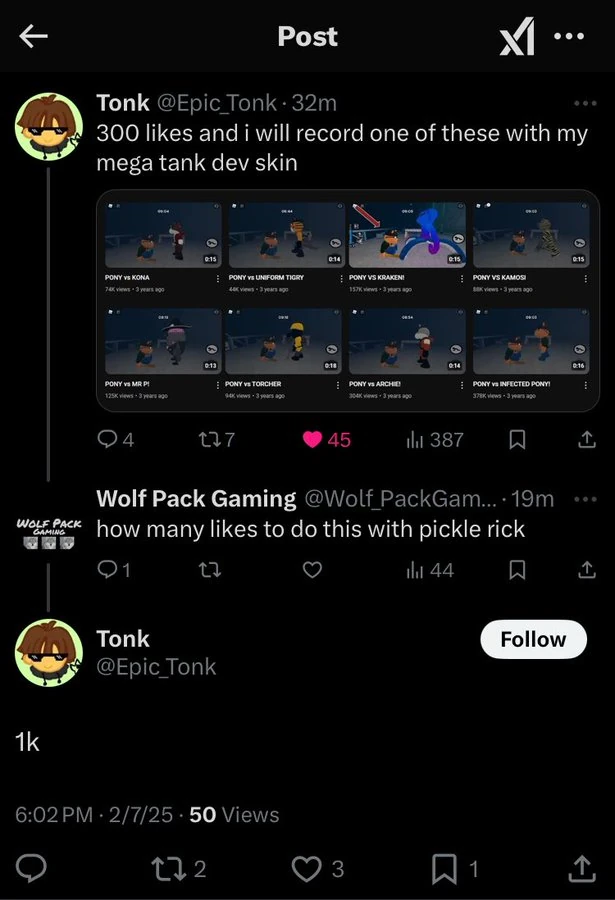The width and height of the screenshot is (615, 900).
Task: Open the Grok xAI icon
Action: (517, 38)
